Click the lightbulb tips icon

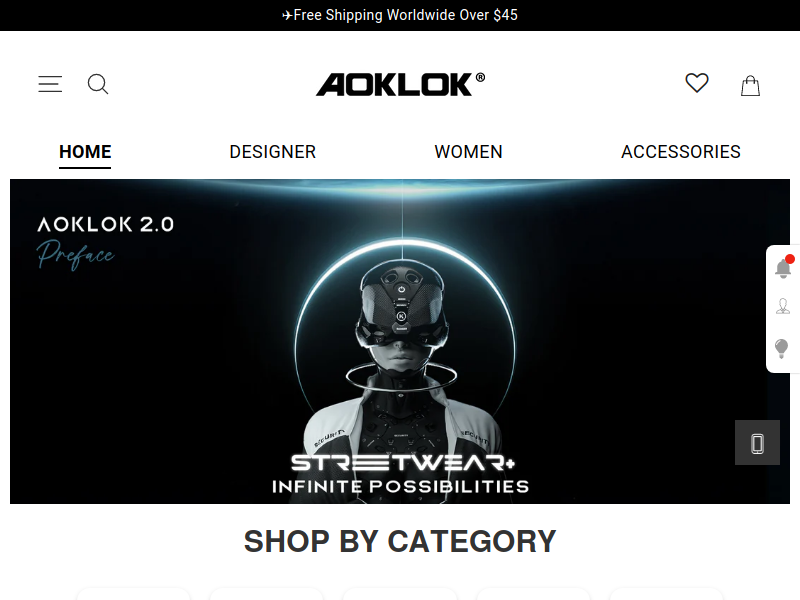(782, 349)
